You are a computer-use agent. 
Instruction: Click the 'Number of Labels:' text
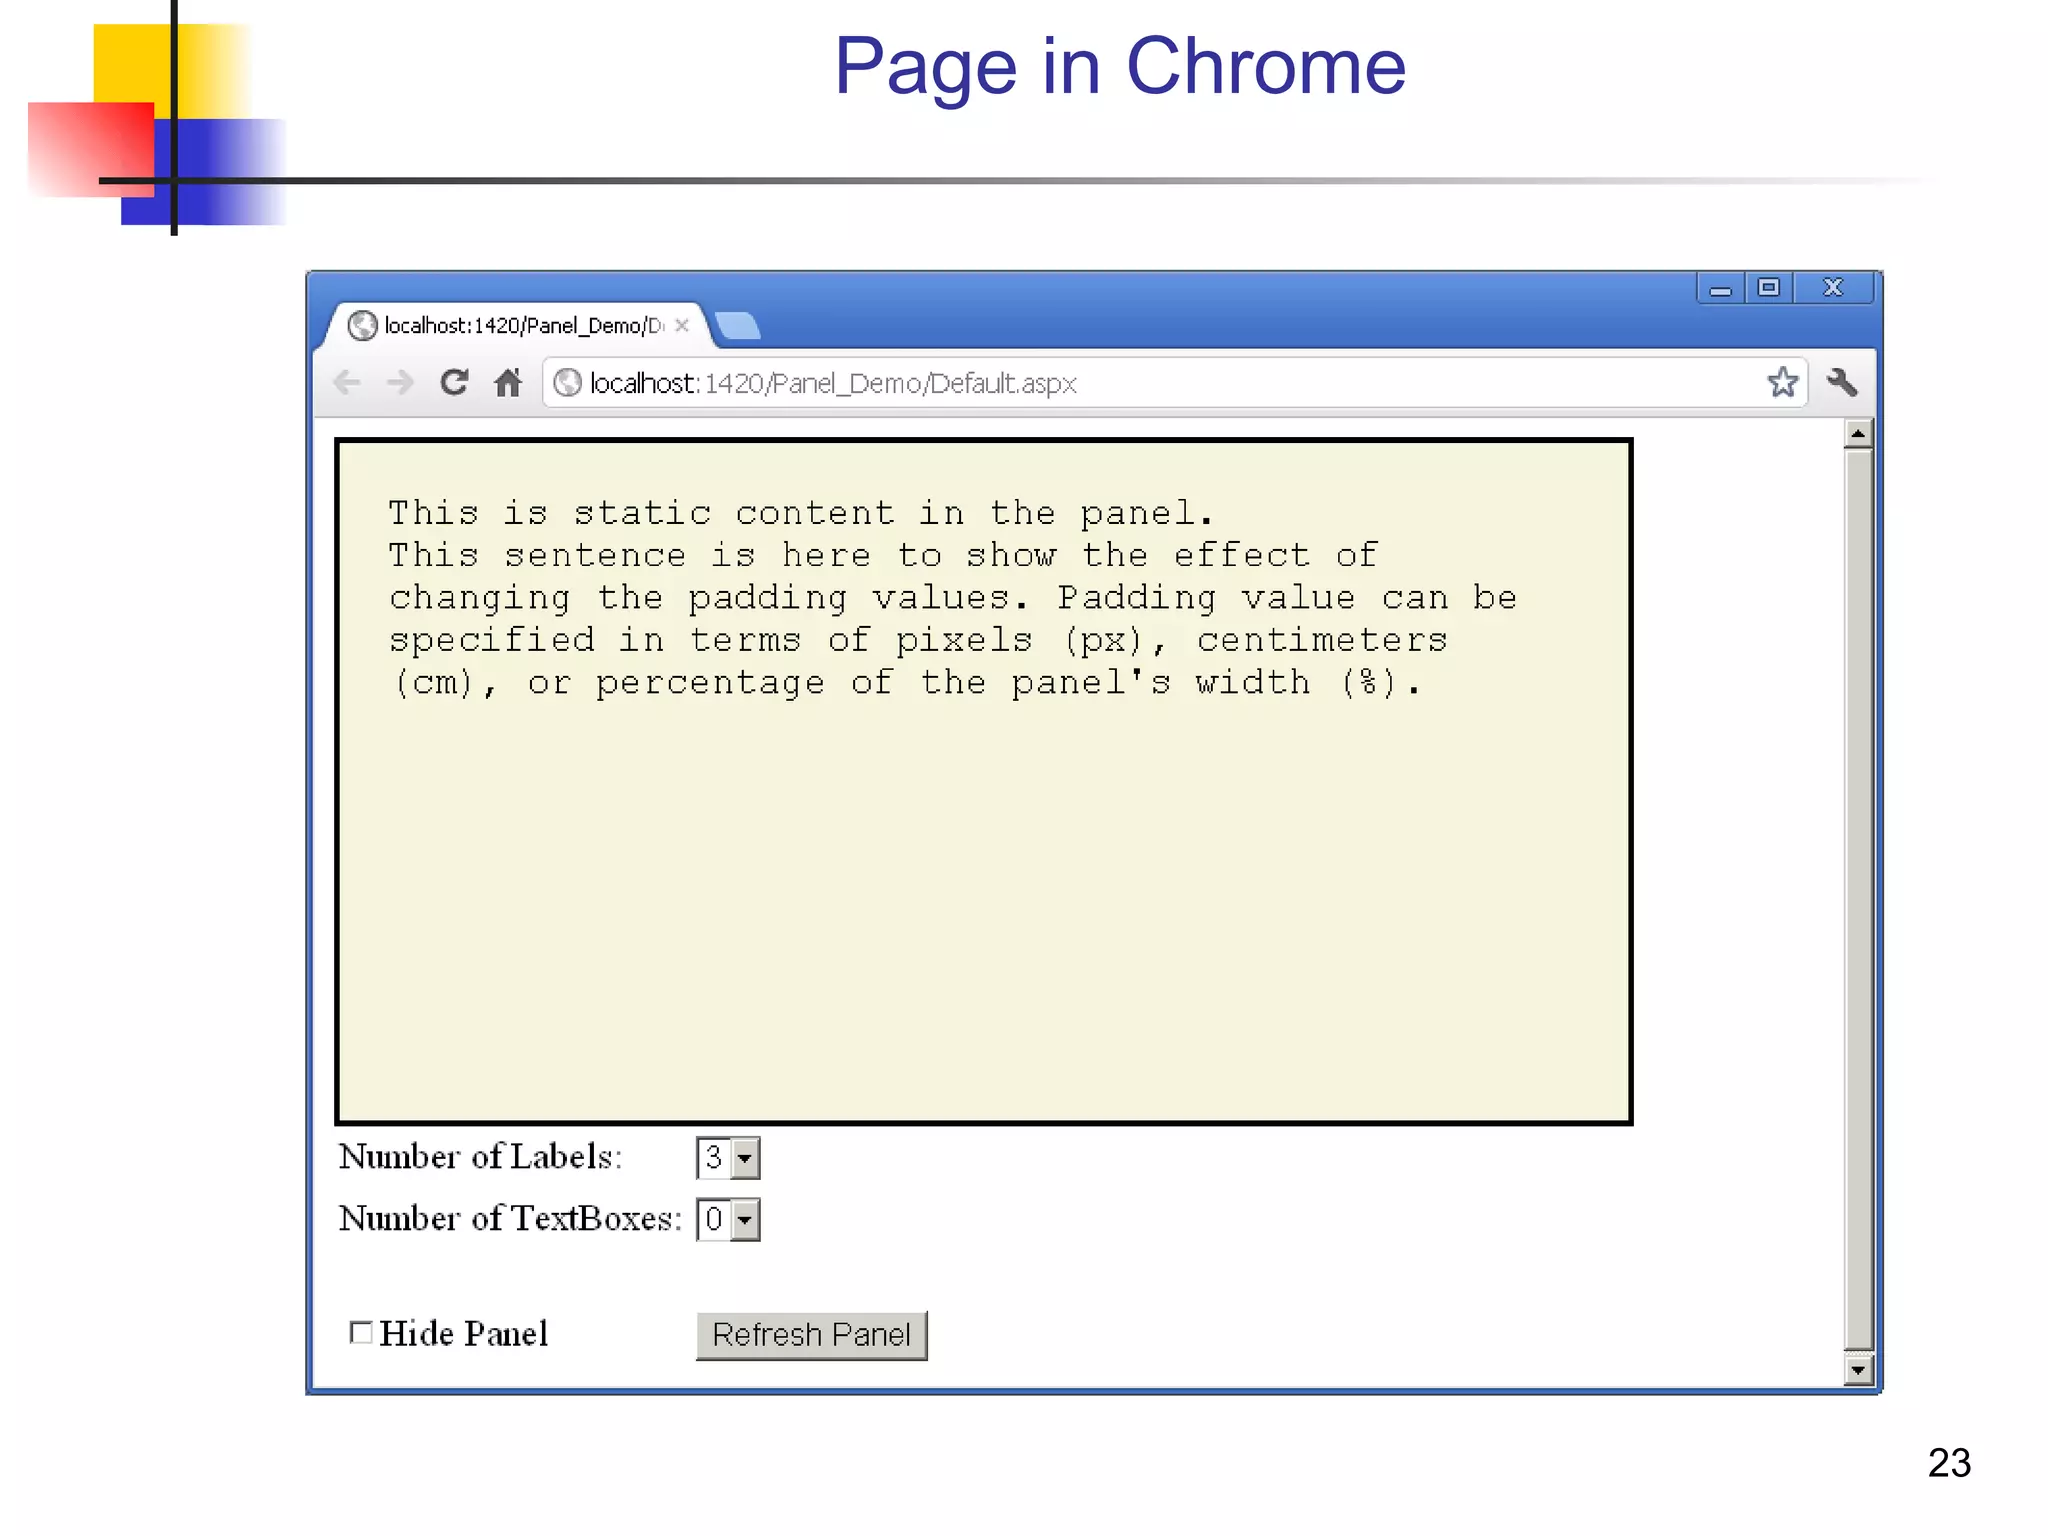(x=481, y=1157)
